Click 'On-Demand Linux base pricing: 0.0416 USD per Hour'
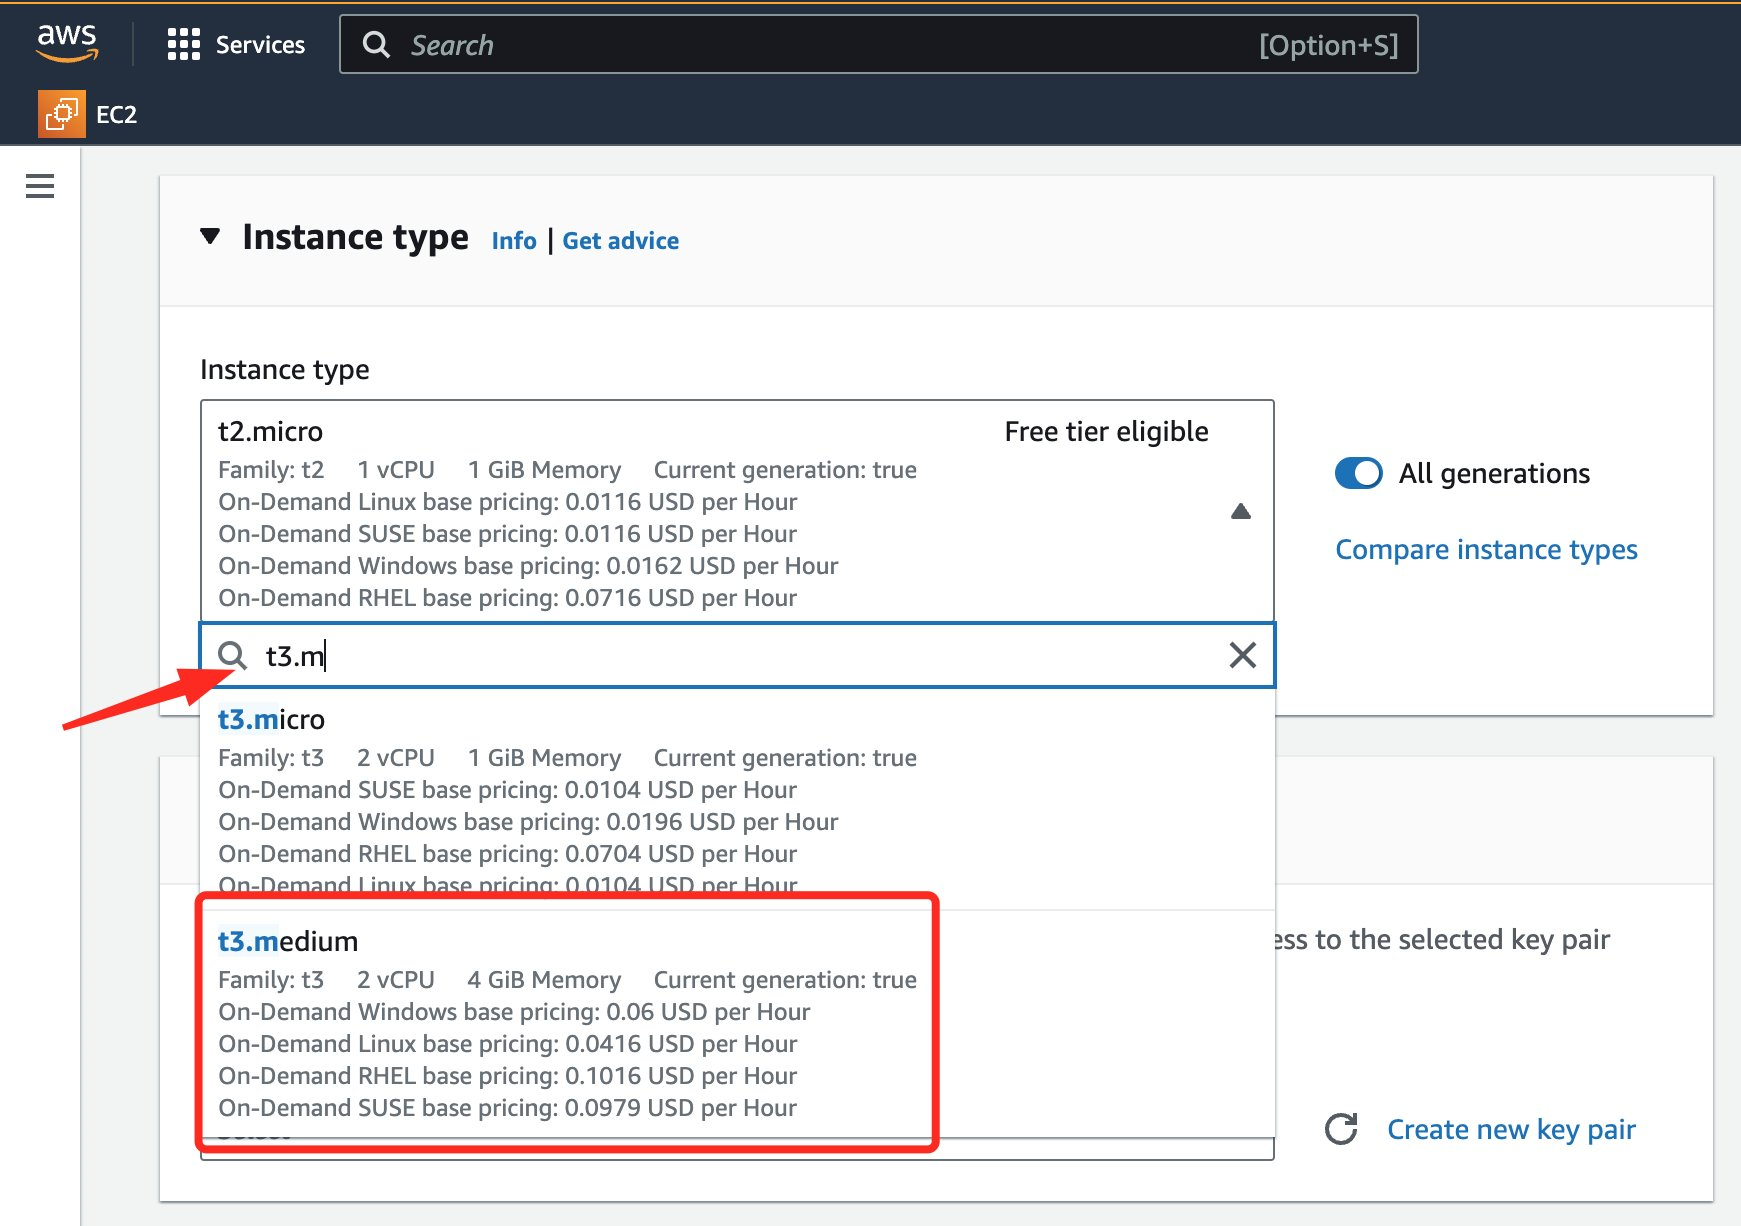This screenshot has width=1741, height=1226. (508, 1044)
